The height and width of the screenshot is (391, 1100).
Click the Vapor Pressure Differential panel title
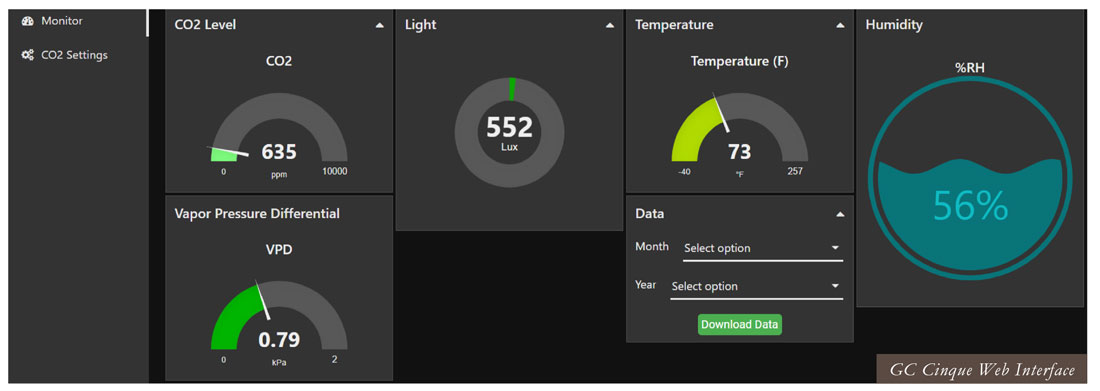[x=257, y=213]
